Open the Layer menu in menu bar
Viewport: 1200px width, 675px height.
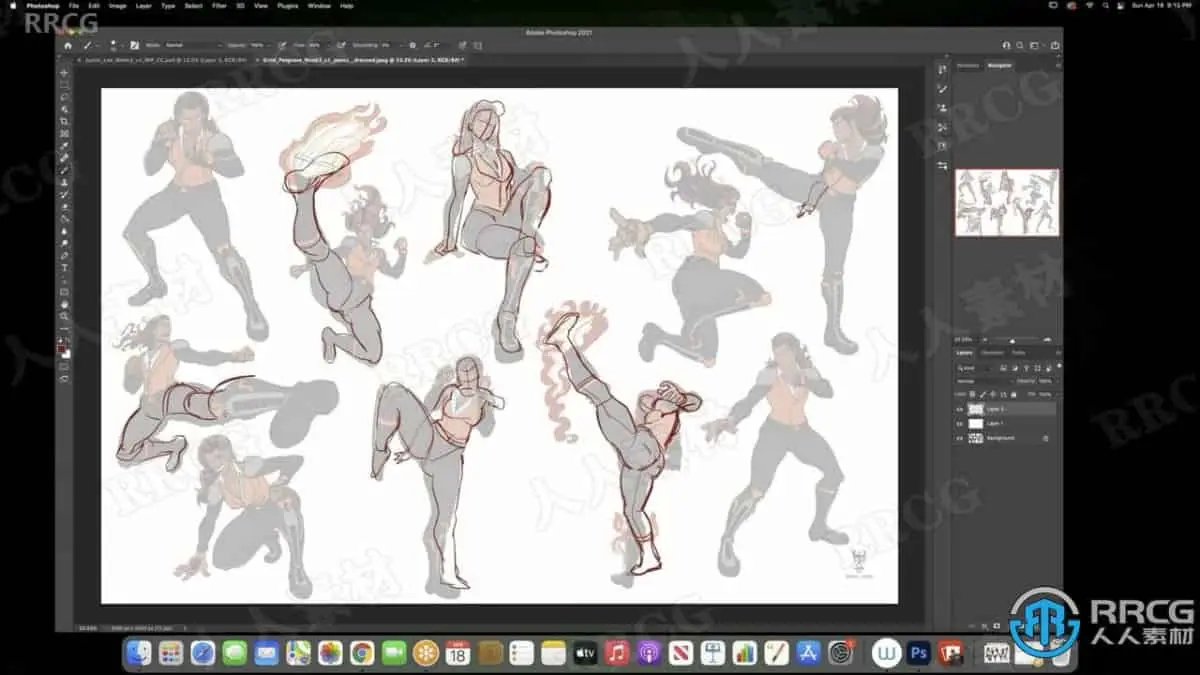(x=144, y=6)
